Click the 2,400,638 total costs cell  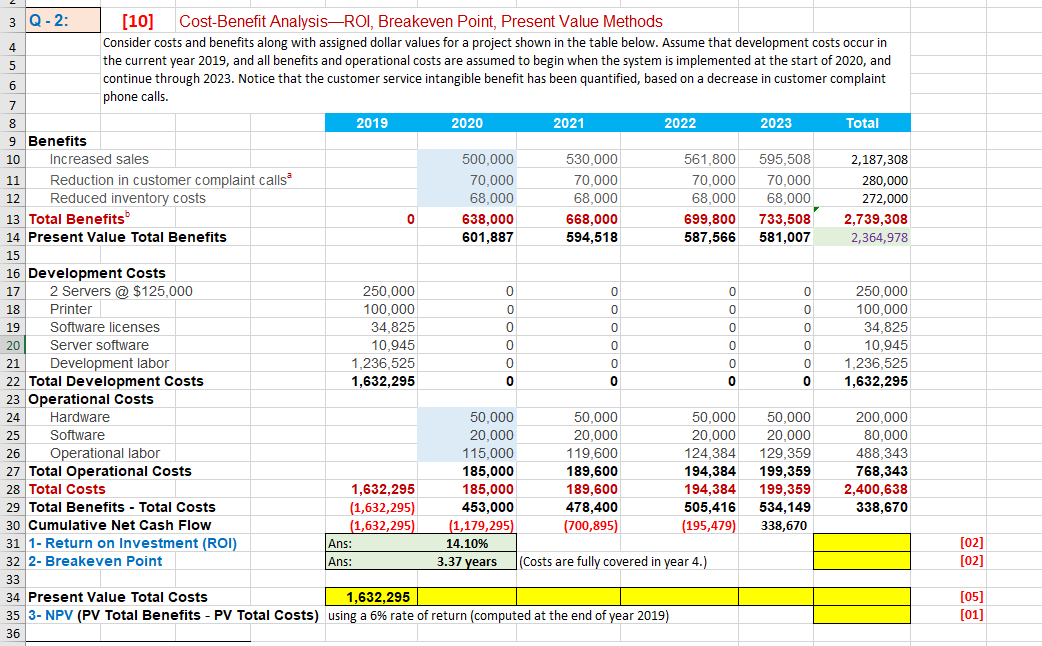(x=862, y=489)
